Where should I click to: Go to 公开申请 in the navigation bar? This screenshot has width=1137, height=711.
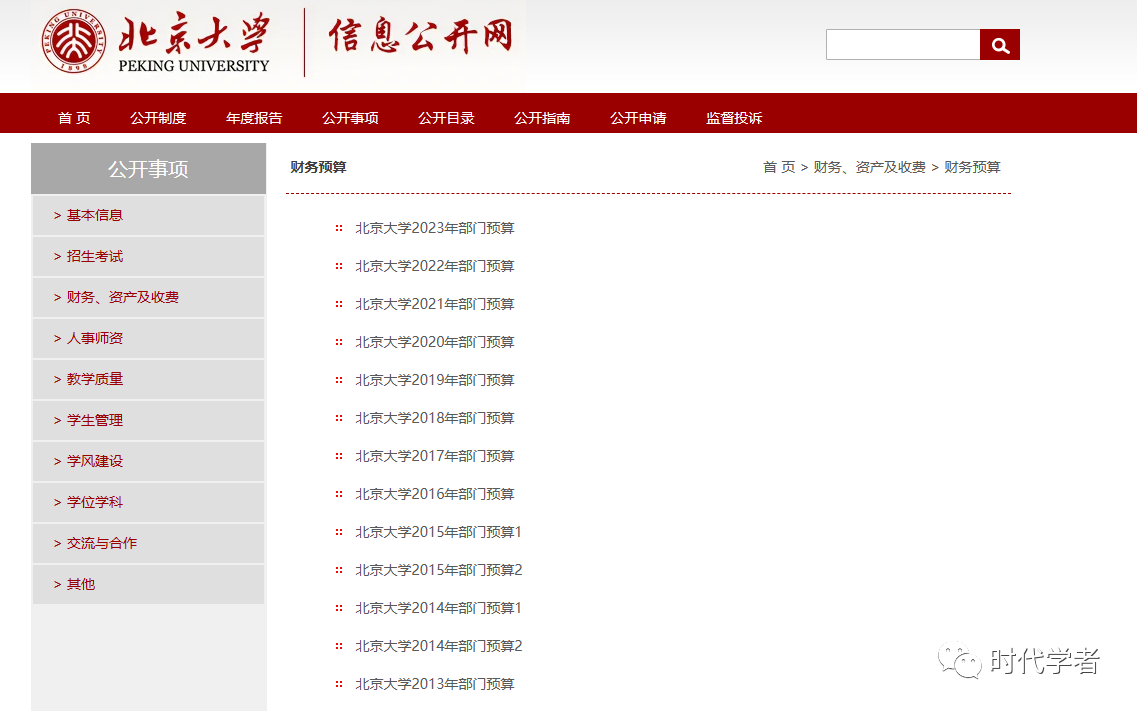638,118
